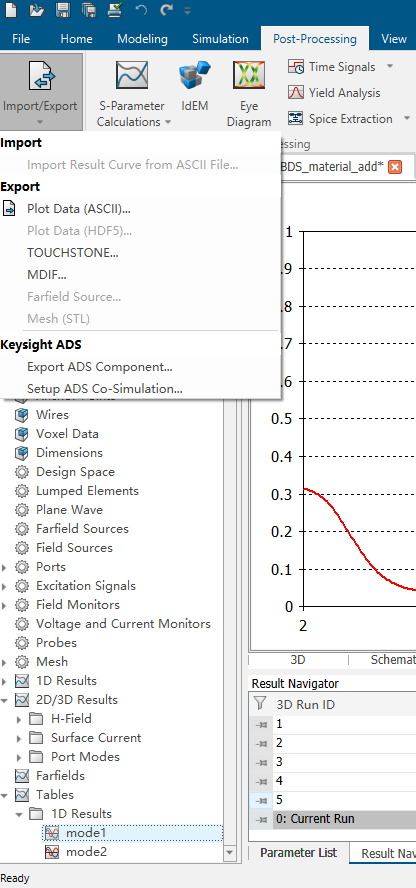Screen dimensions: 416x888
Task: Click the IdEM icon
Action: (x=195, y=76)
